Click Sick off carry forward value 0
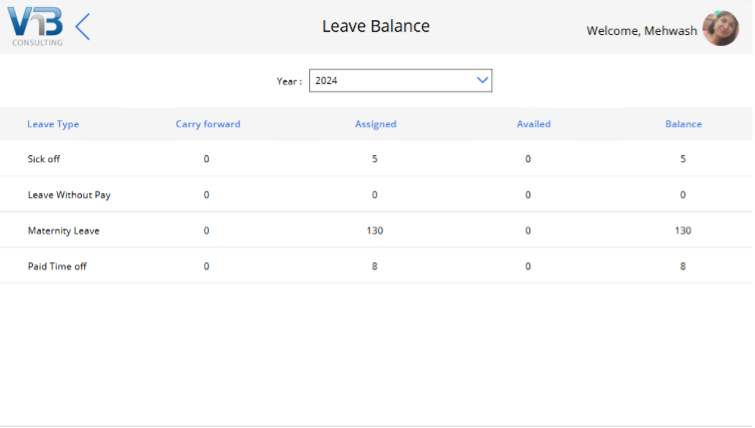The width and height of the screenshot is (755, 428). pyautogui.click(x=207, y=159)
